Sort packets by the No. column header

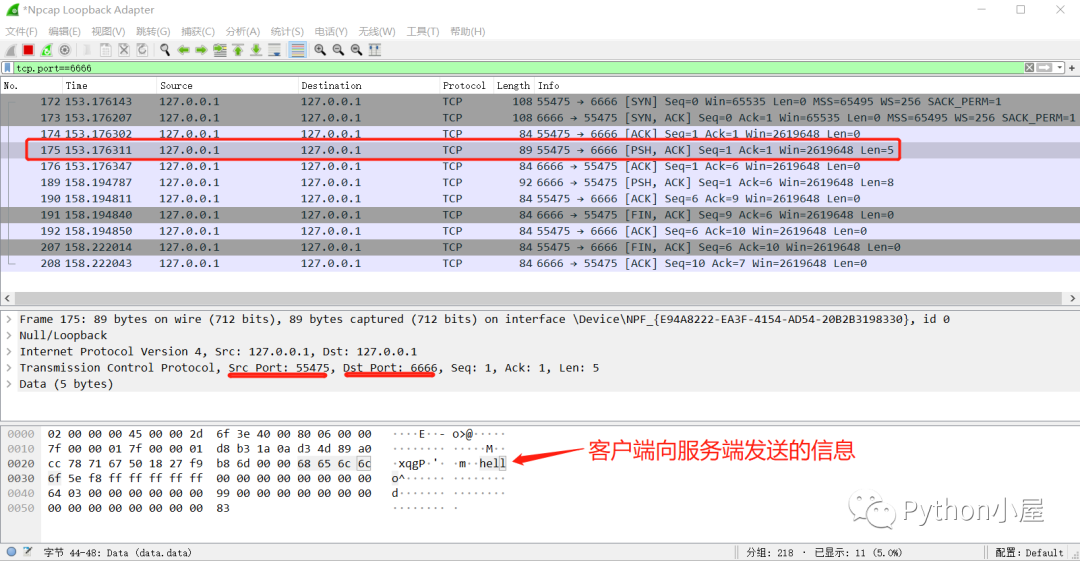click(x=32, y=85)
